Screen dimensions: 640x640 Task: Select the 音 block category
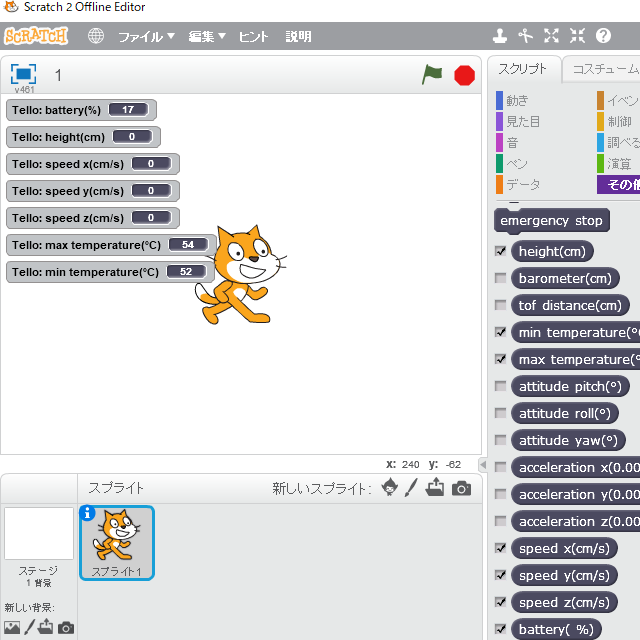click(x=508, y=143)
